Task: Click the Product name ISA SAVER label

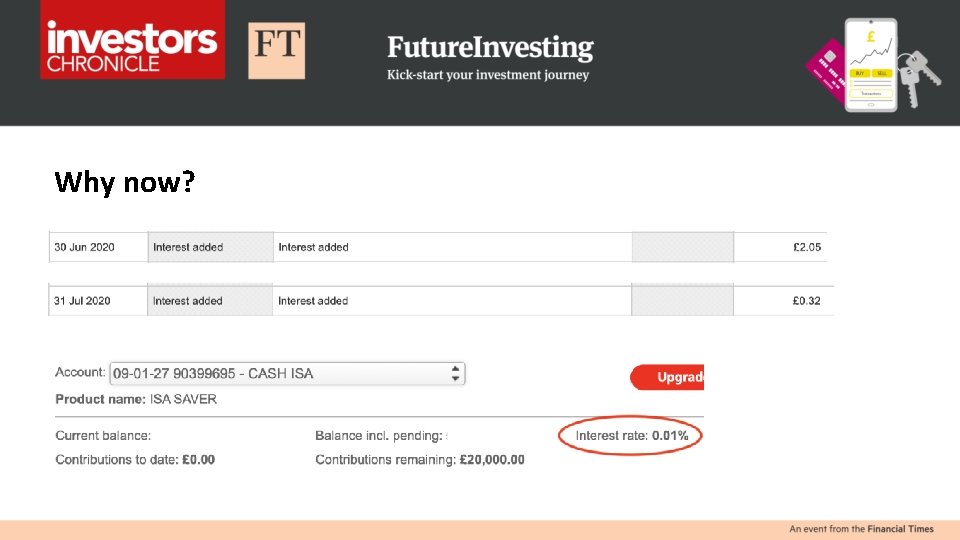Action: (136, 399)
